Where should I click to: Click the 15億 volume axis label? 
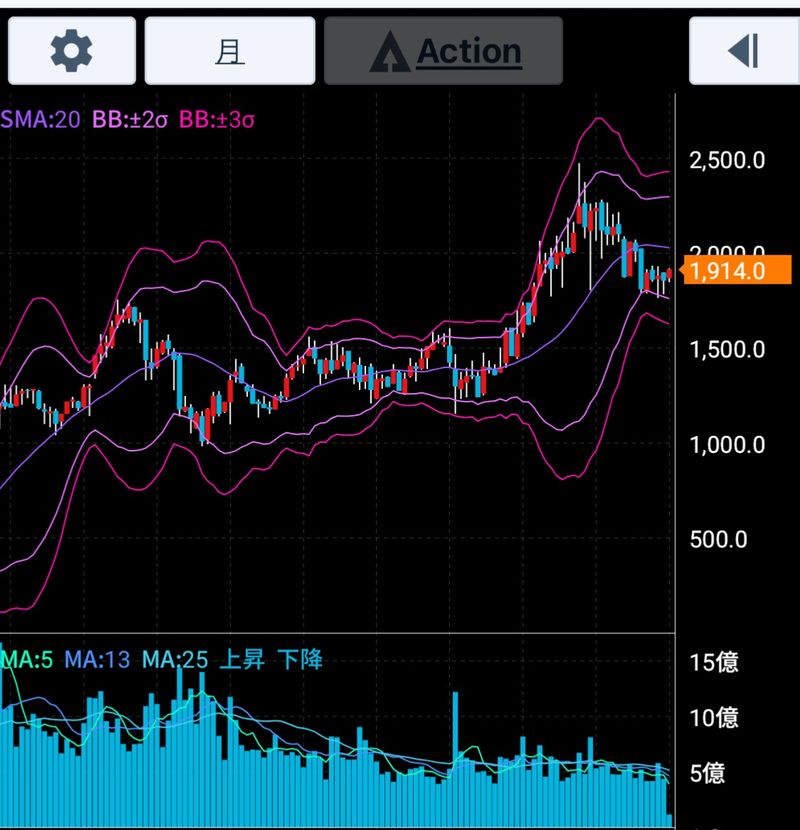click(x=714, y=662)
